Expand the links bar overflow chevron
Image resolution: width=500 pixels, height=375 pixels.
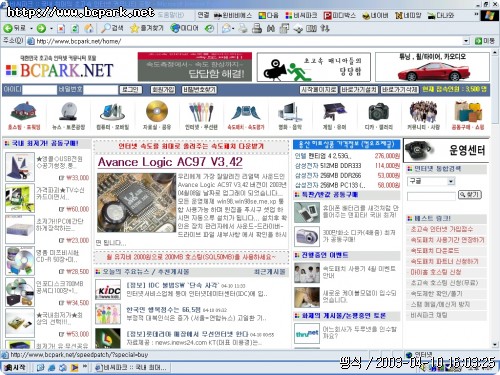point(476,15)
